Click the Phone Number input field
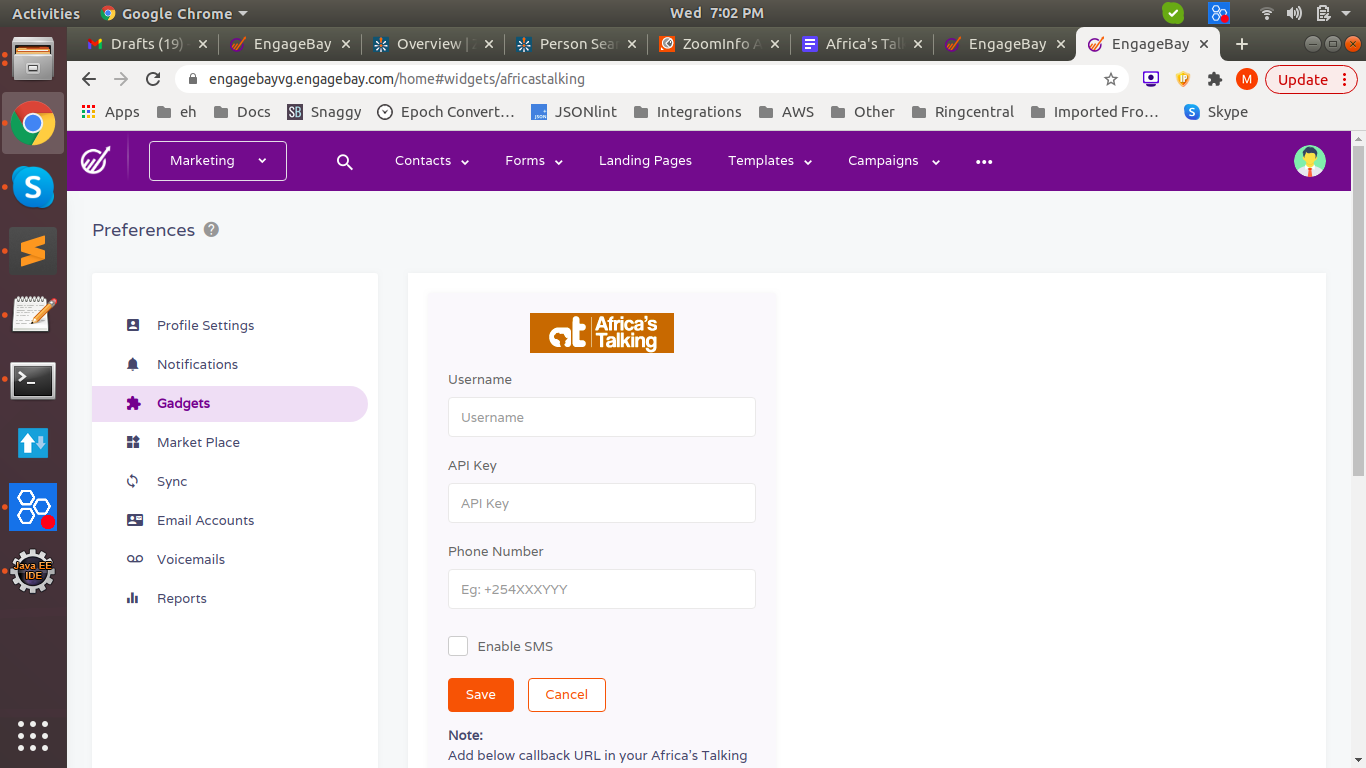The height and width of the screenshot is (768, 1366). tap(602, 589)
